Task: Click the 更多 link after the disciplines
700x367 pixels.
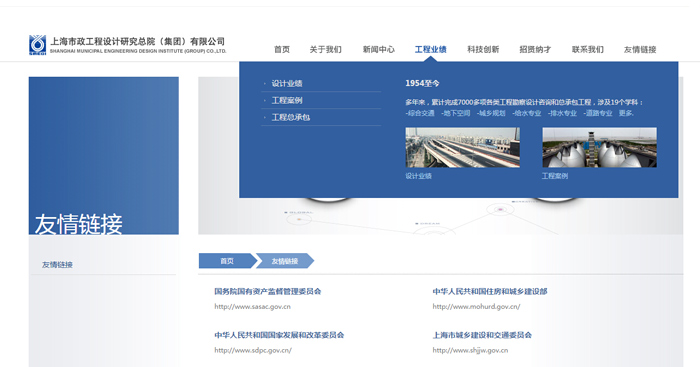Action: point(626,113)
